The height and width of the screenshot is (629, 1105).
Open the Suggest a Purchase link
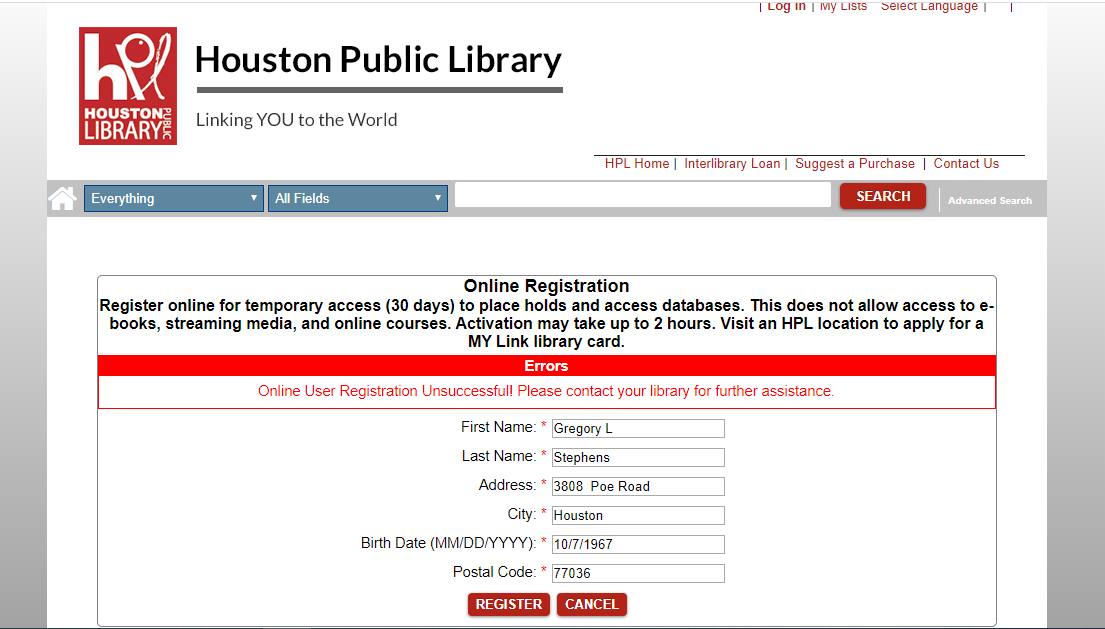point(855,163)
